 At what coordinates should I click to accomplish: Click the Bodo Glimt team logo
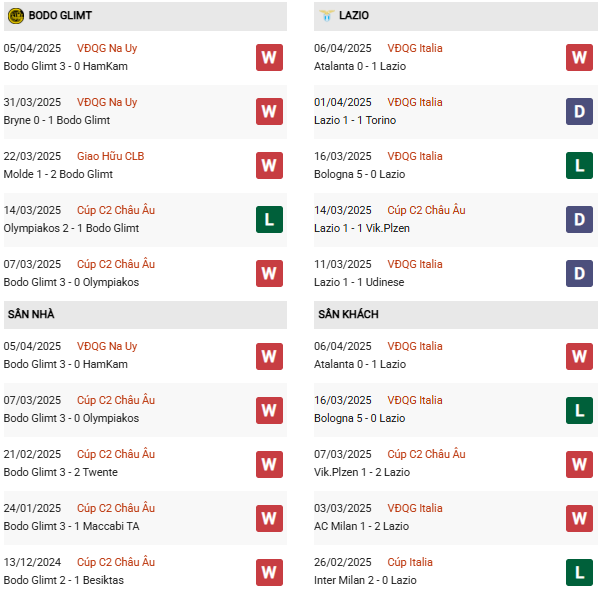16,16
